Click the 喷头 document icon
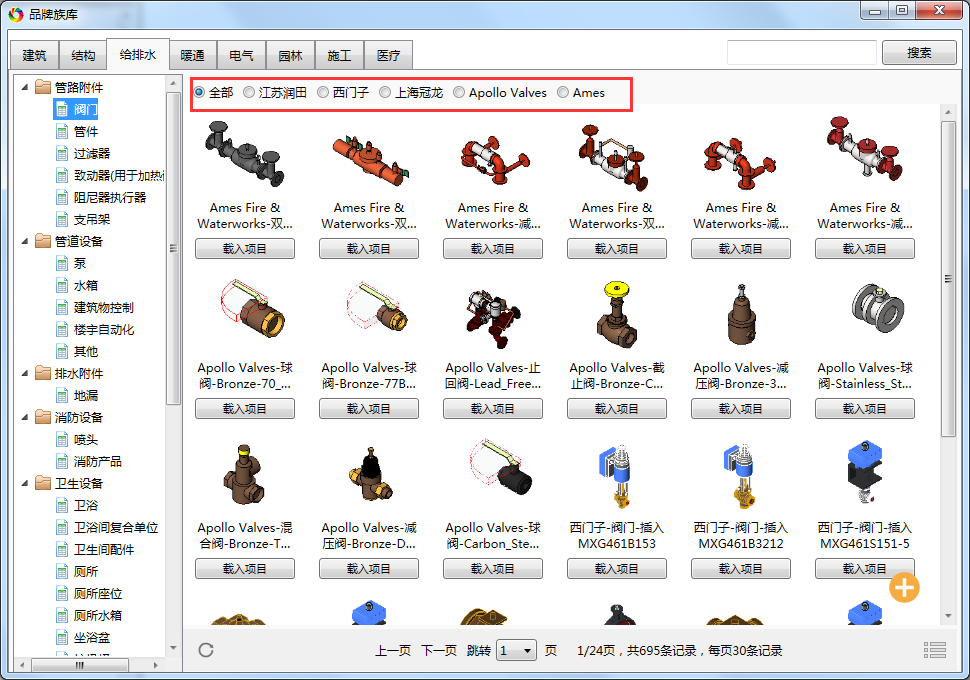Screen dimensions: 970x680 pyautogui.click(x=62, y=439)
